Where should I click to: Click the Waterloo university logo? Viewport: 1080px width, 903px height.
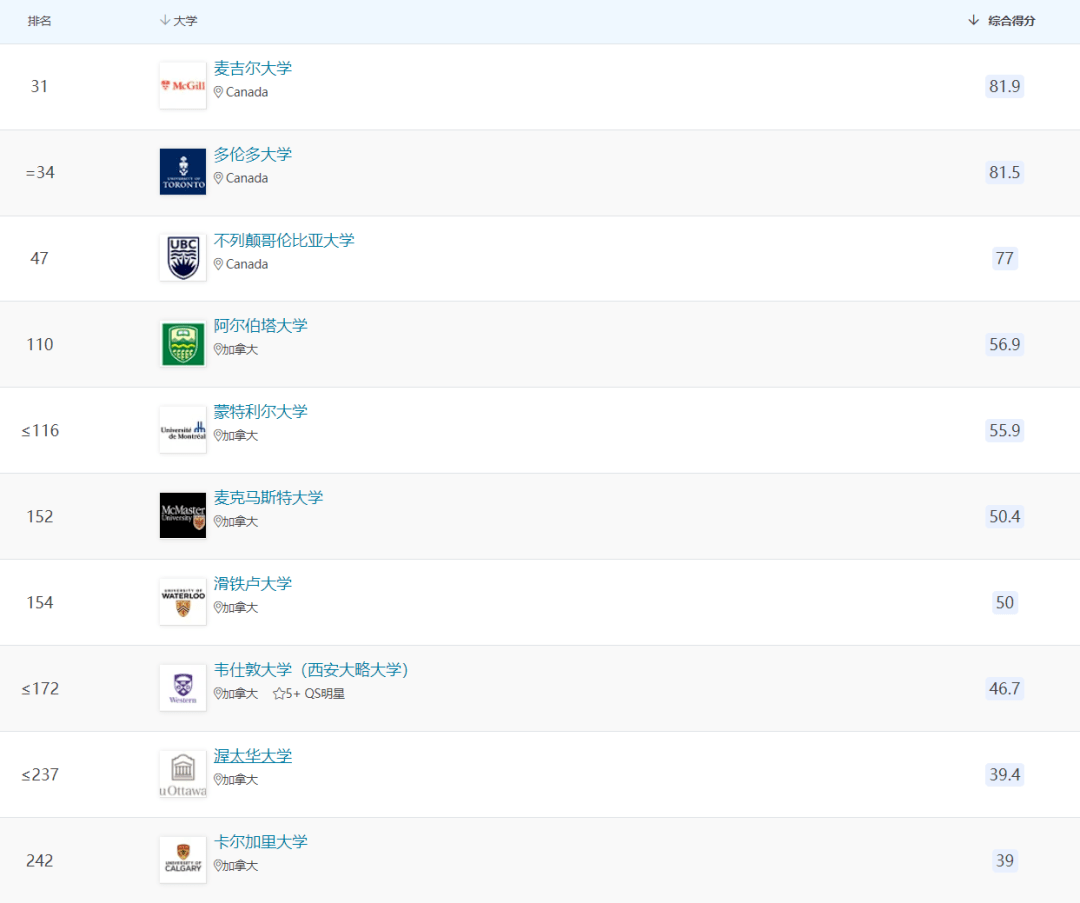[x=183, y=602]
